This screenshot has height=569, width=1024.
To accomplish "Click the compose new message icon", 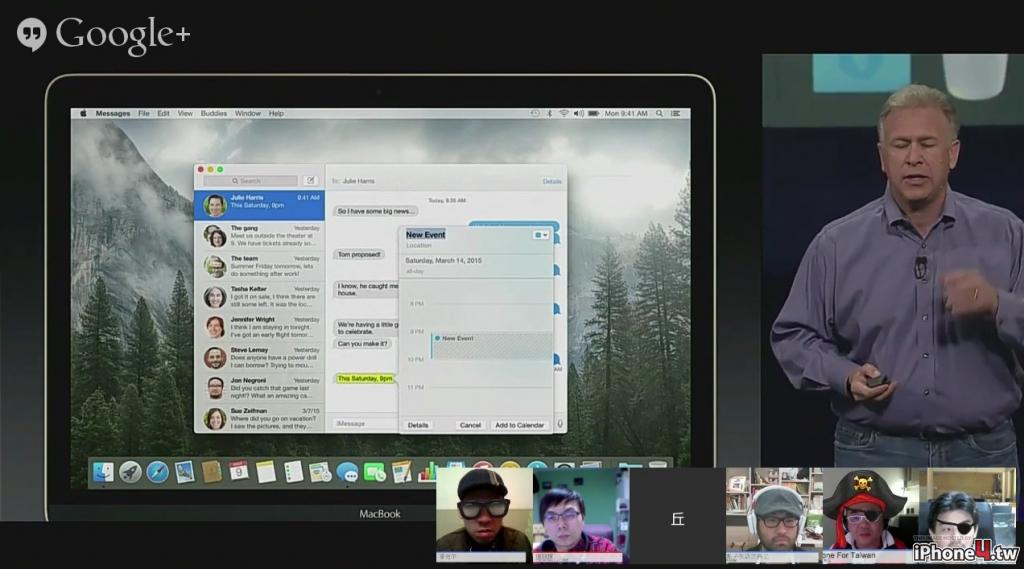I will [x=311, y=181].
